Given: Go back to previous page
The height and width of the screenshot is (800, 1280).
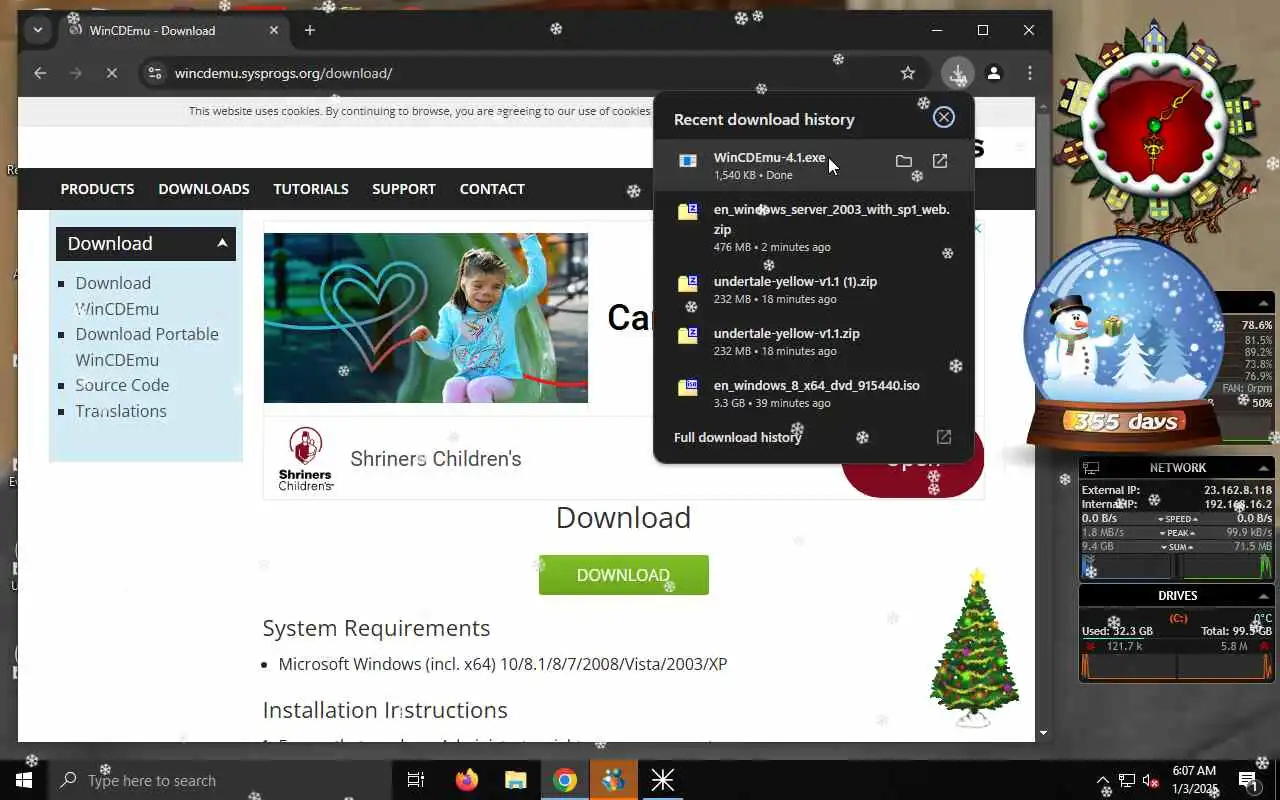Looking at the screenshot, I should (40, 73).
